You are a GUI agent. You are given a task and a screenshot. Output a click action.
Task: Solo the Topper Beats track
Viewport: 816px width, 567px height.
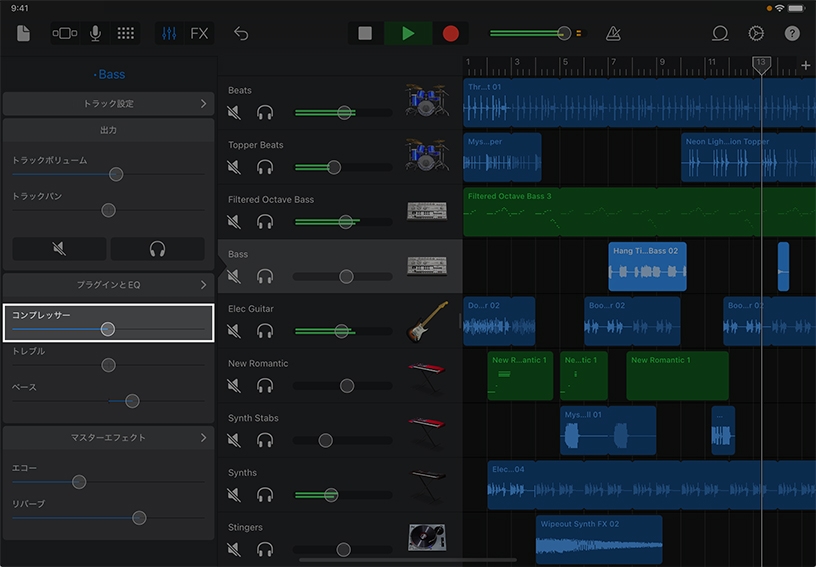(265, 167)
